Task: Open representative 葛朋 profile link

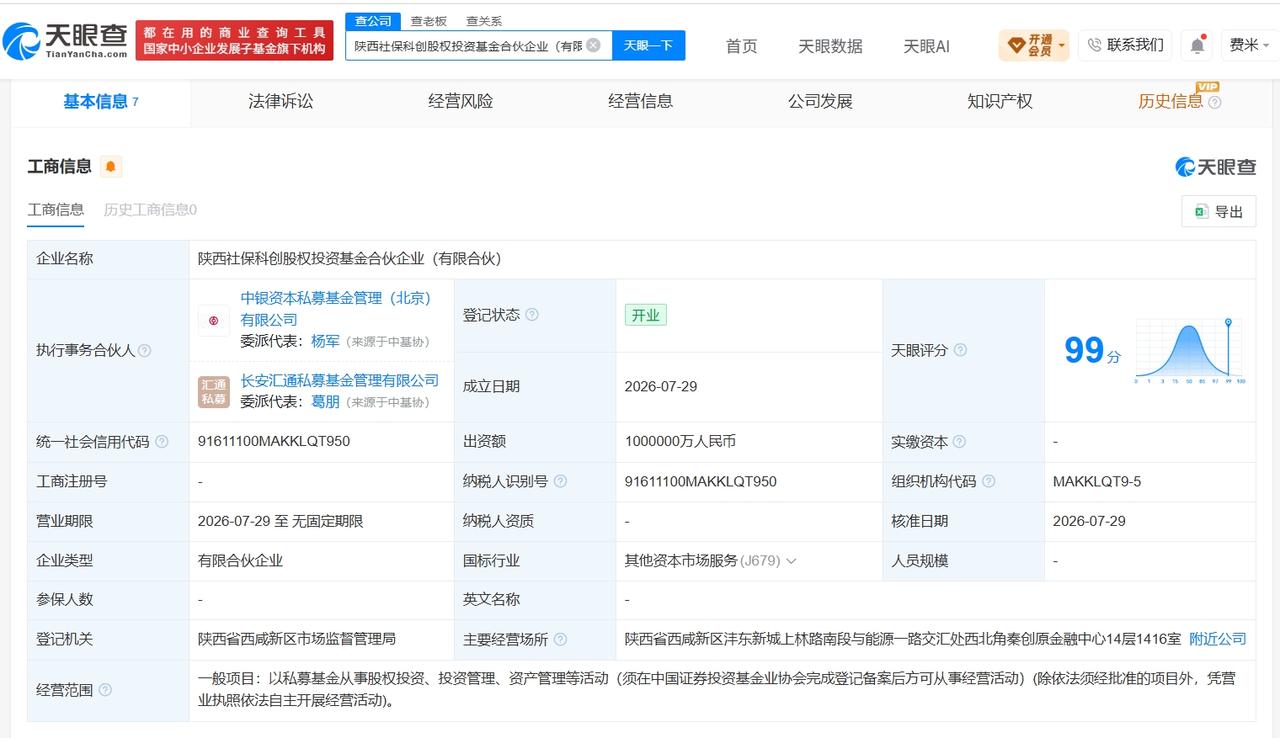Action: tap(325, 402)
